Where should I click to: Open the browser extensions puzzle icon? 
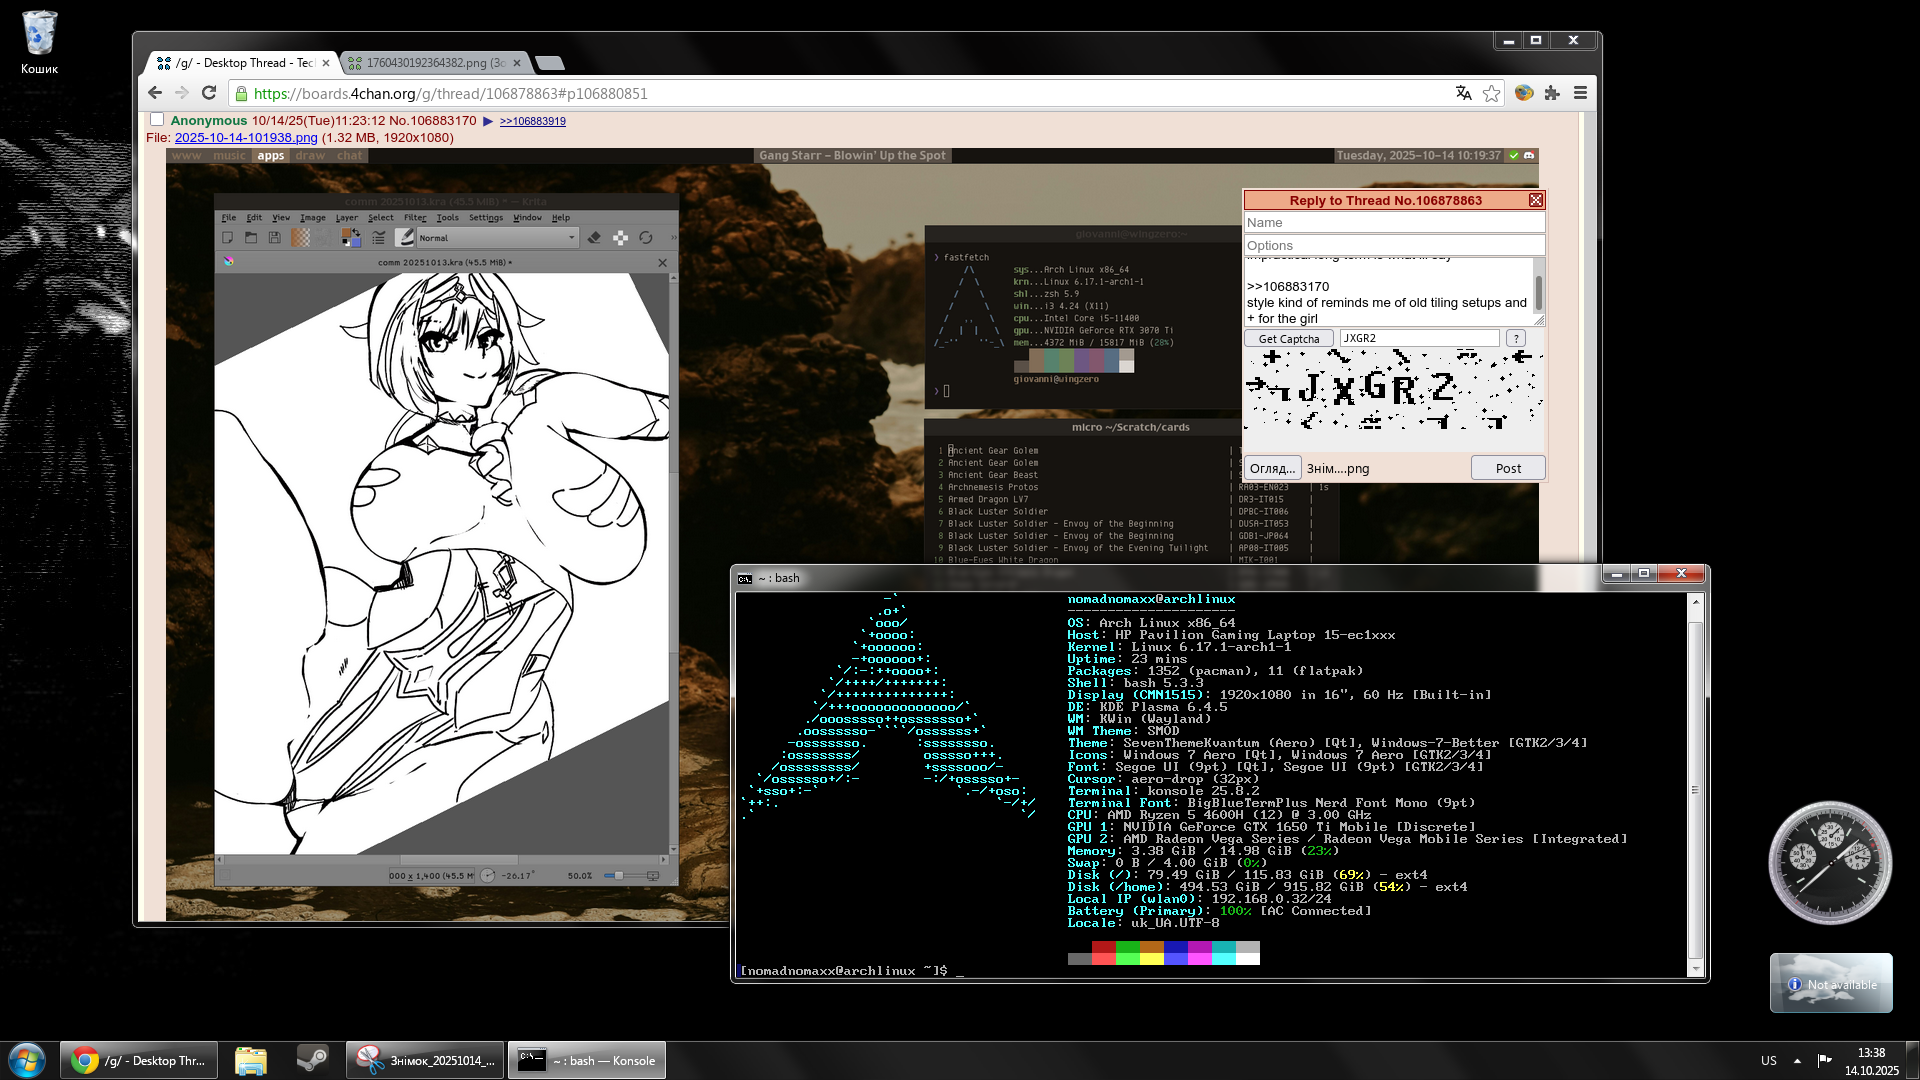coord(1552,93)
